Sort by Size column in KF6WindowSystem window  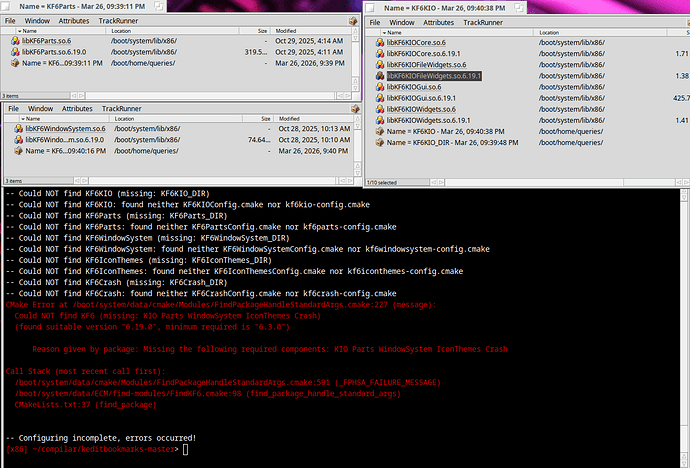coord(258,119)
